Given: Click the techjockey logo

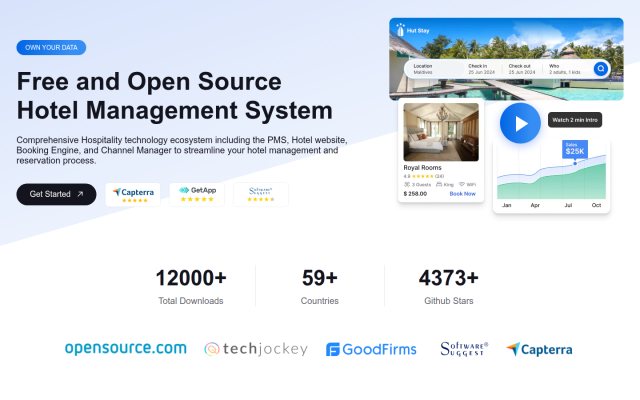Looking at the screenshot, I should pos(256,349).
